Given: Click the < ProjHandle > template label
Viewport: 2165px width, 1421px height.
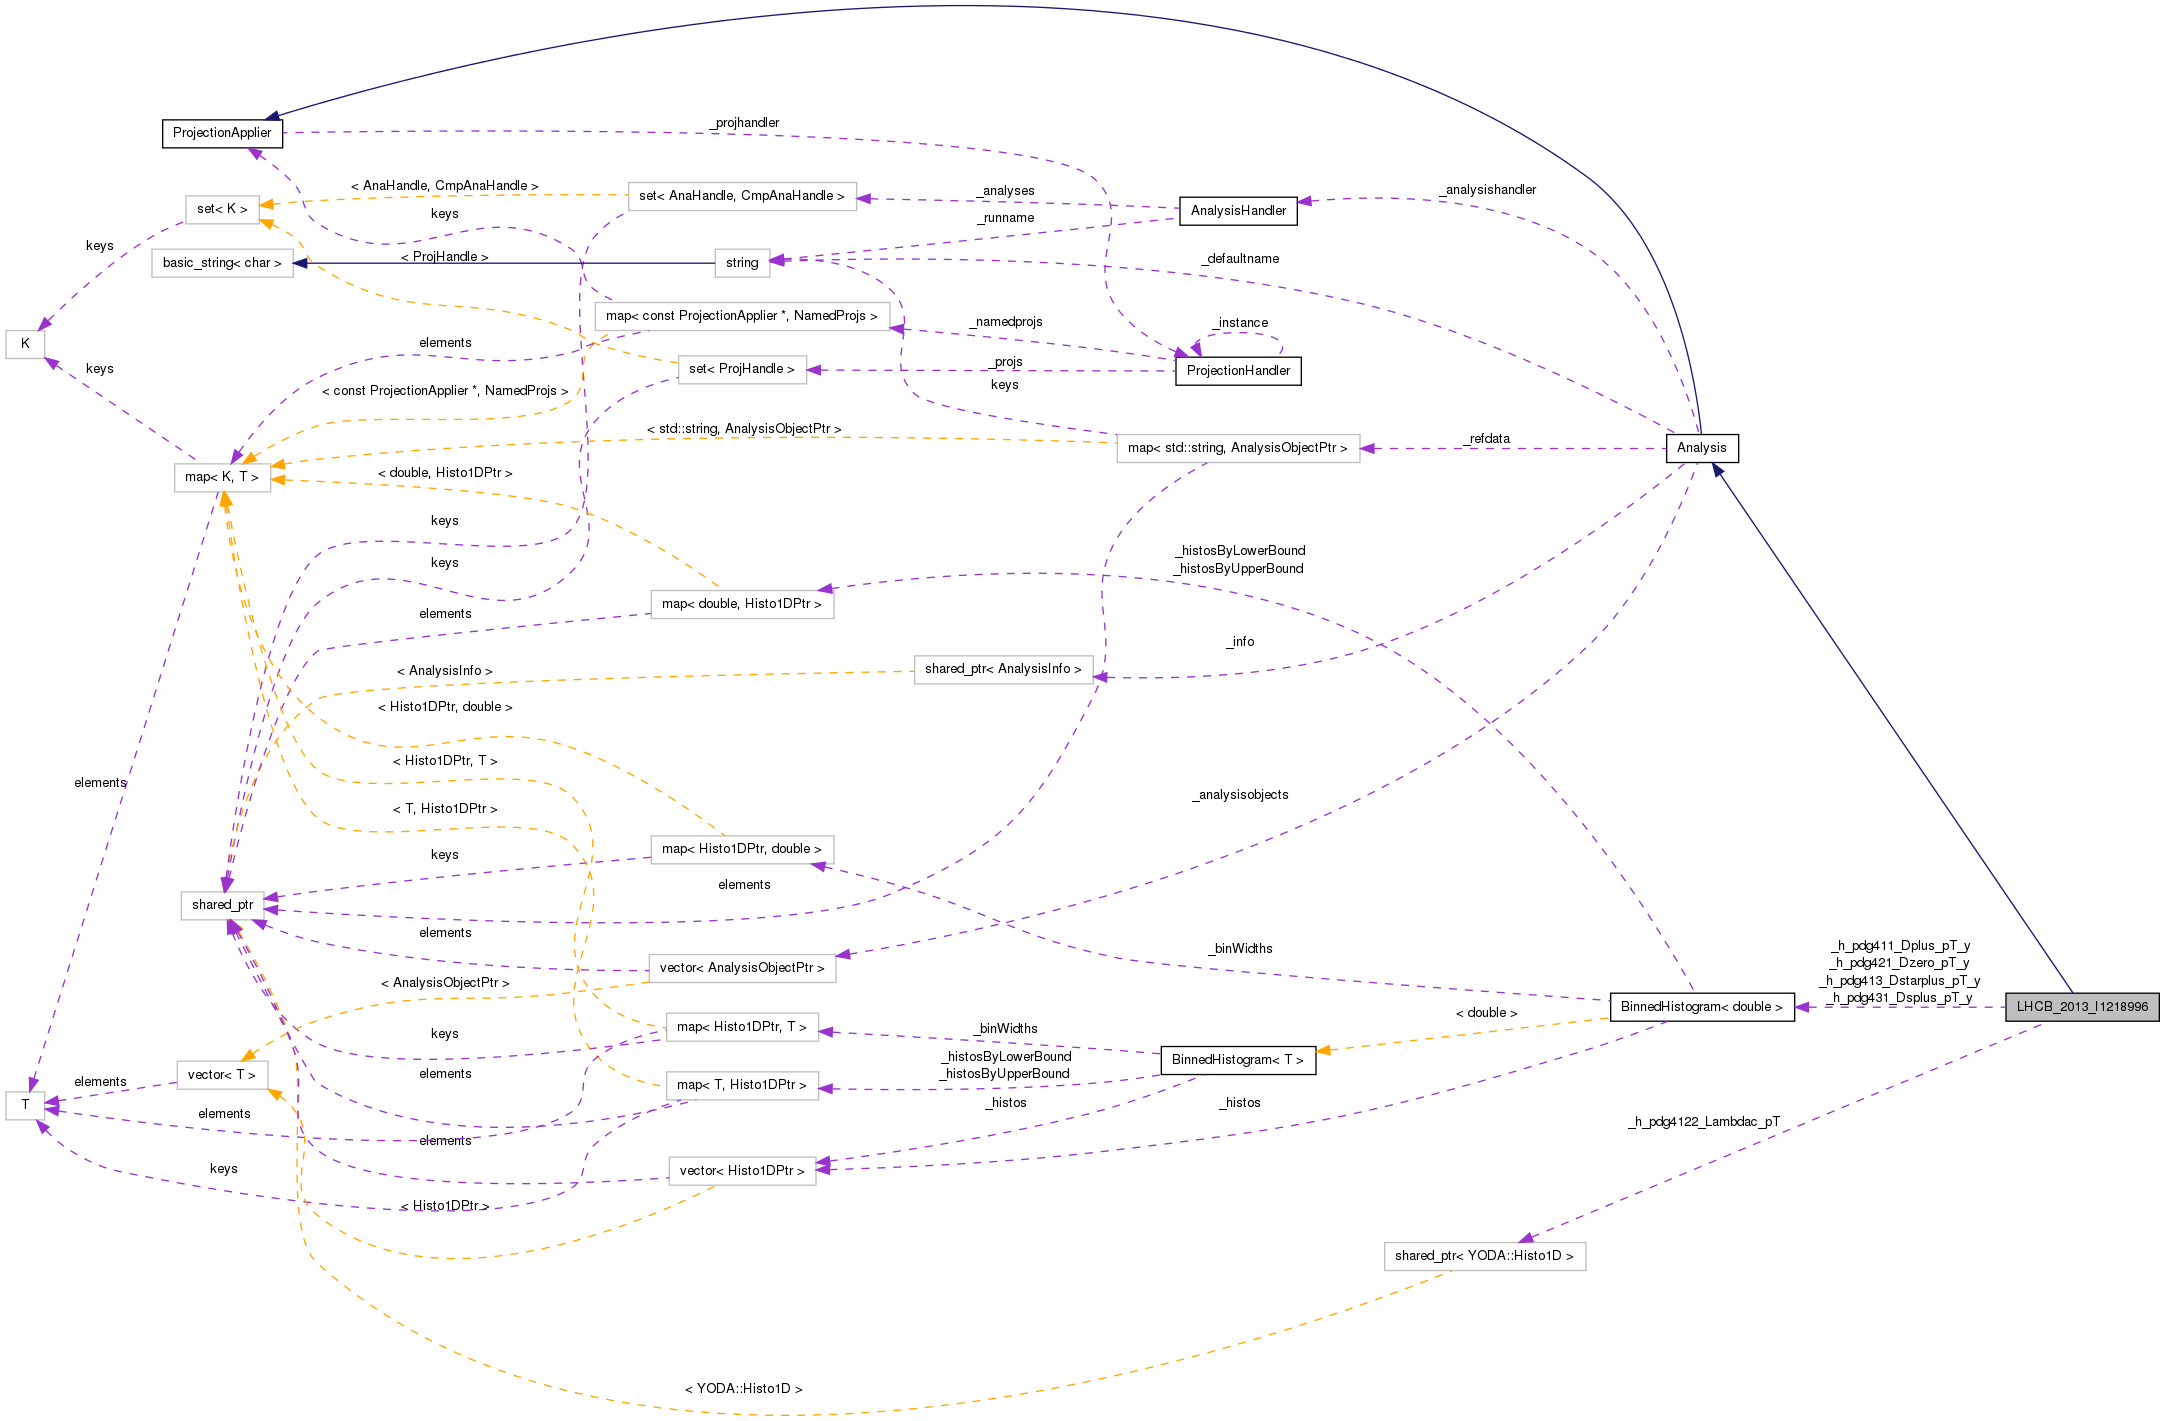Looking at the screenshot, I should (x=444, y=257).
